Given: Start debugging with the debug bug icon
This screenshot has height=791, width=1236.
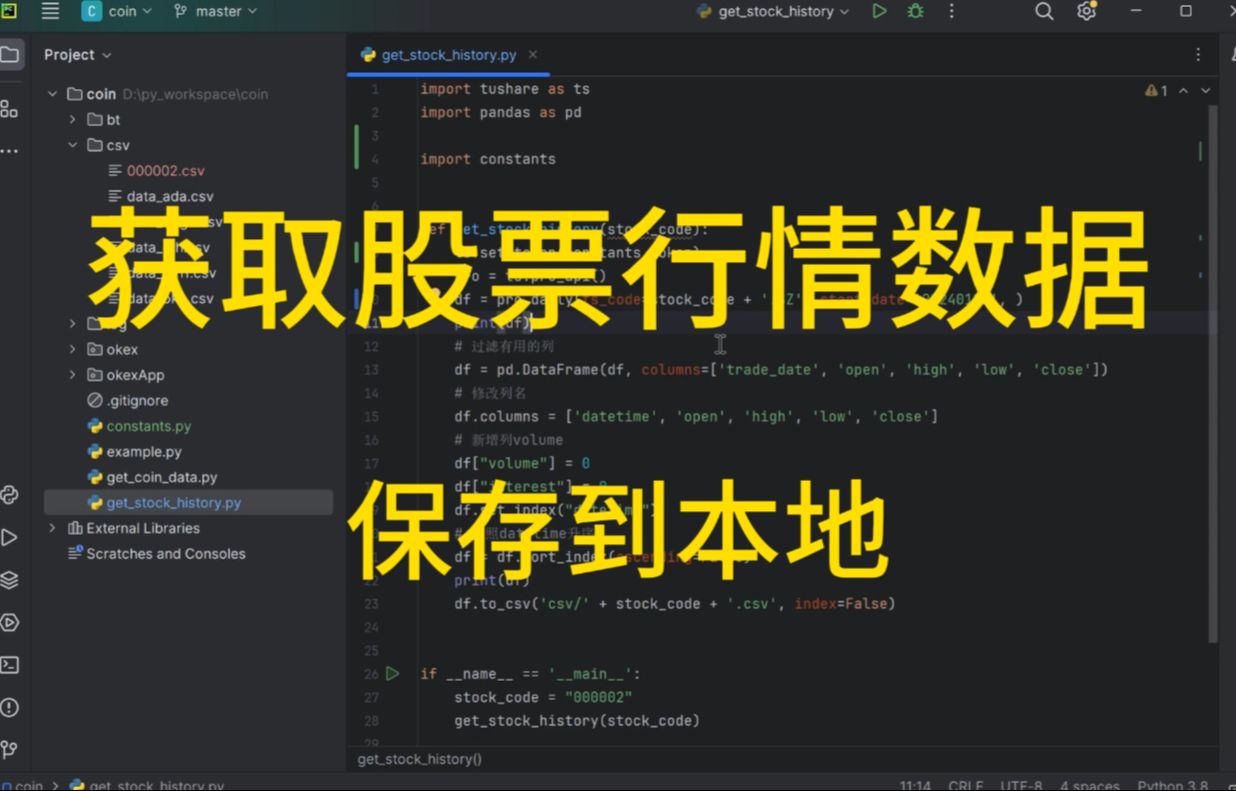Looking at the screenshot, I should (x=915, y=11).
